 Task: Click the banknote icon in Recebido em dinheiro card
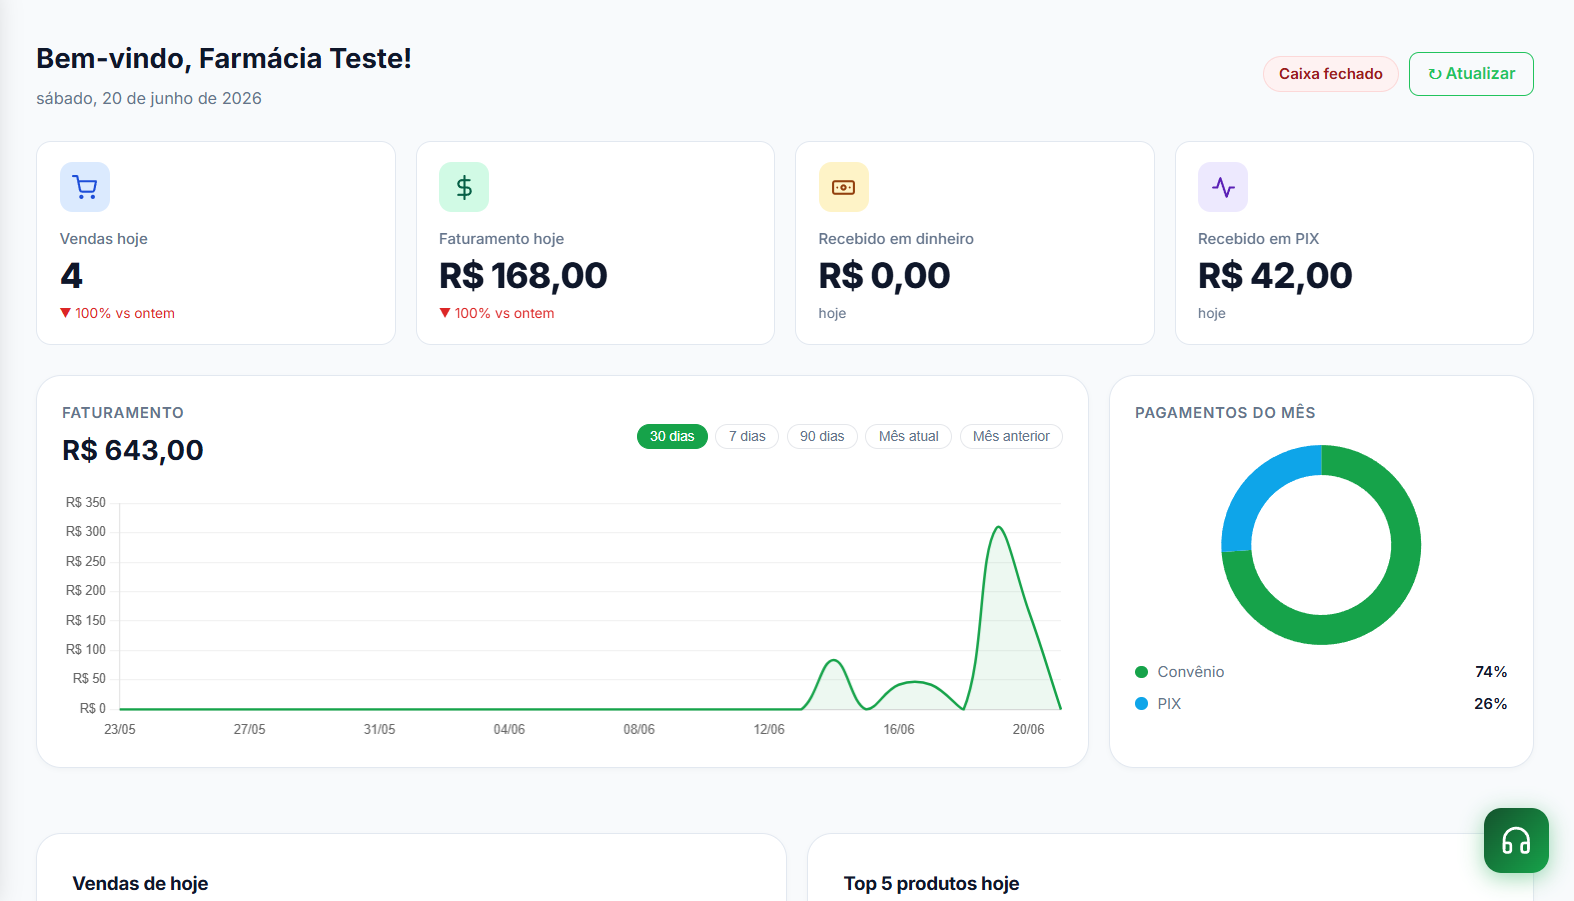(x=844, y=187)
